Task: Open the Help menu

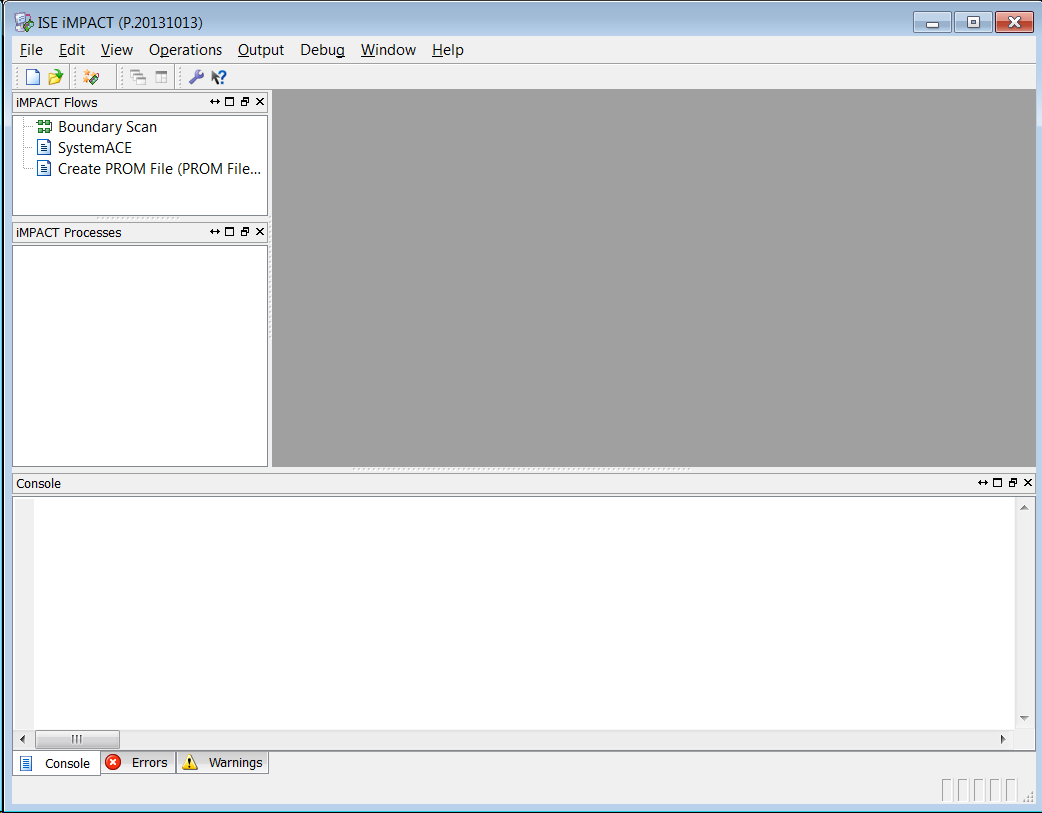Action: (x=448, y=50)
